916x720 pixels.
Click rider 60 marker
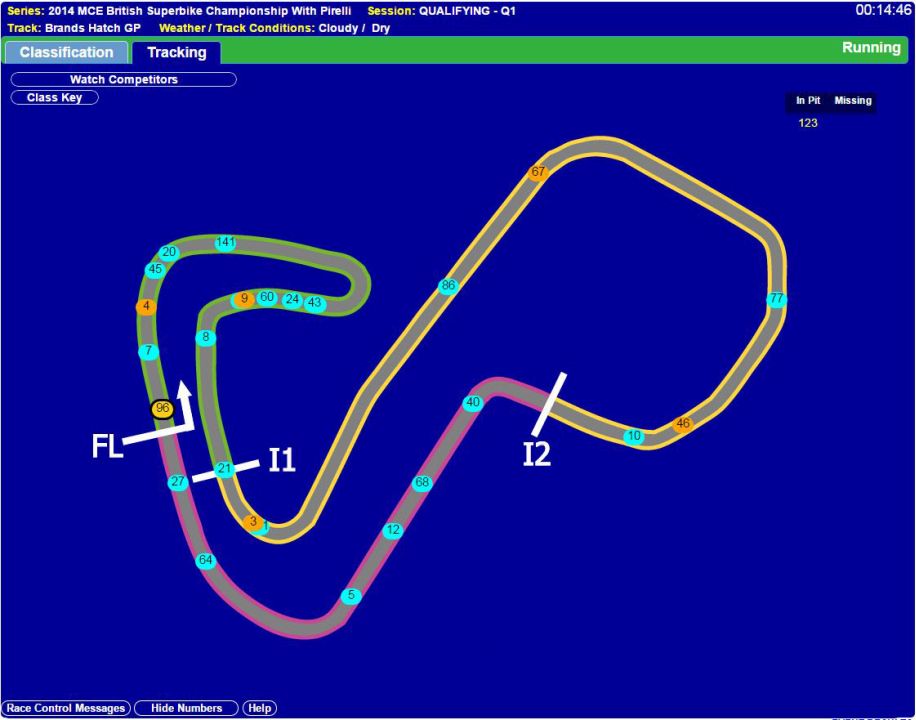(267, 297)
